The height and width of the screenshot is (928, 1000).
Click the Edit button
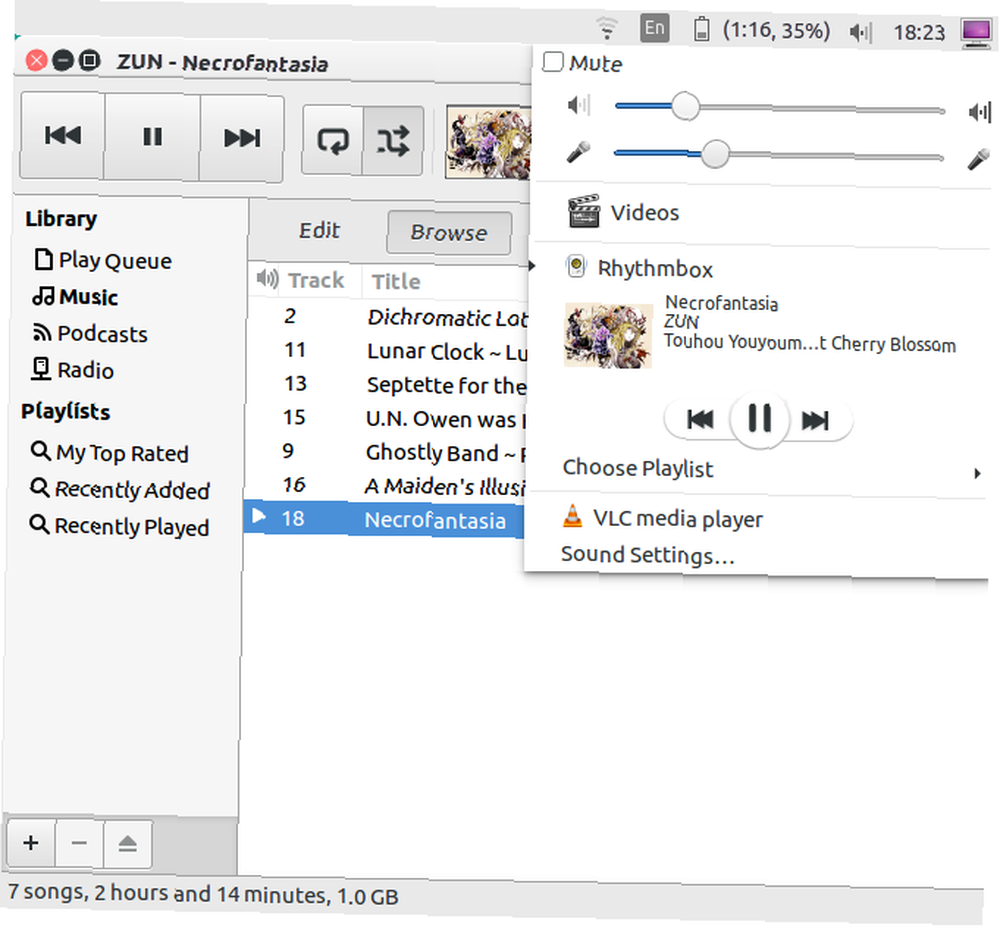click(319, 230)
